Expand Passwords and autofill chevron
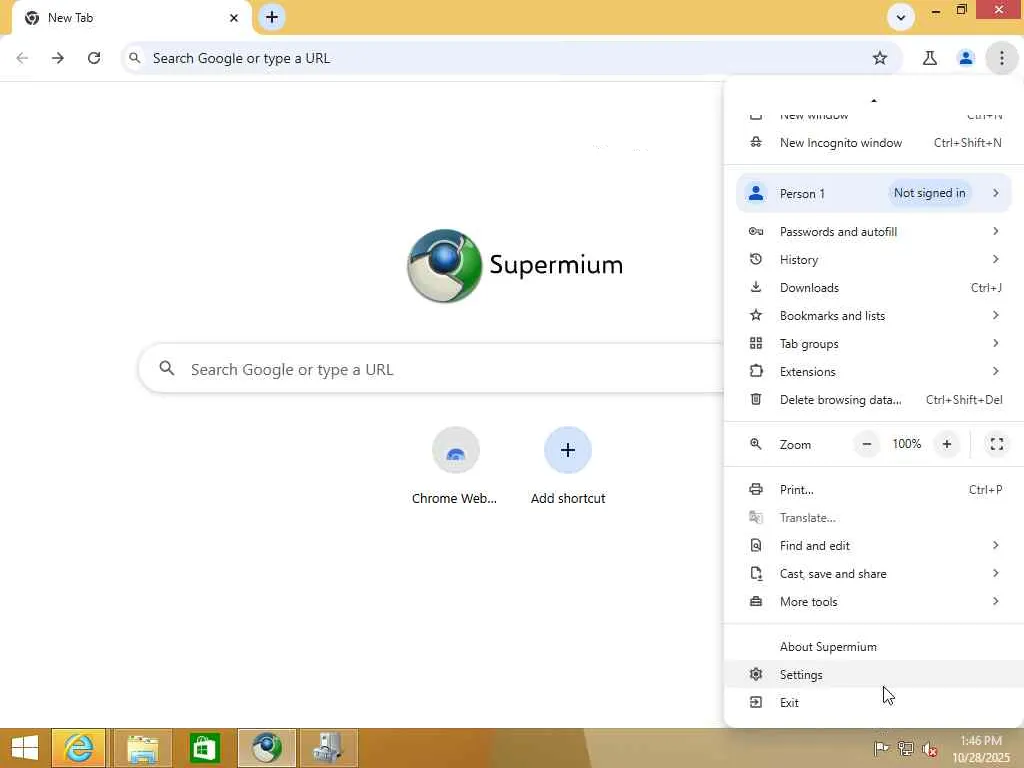The height and width of the screenshot is (768, 1024). coord(995,231)
